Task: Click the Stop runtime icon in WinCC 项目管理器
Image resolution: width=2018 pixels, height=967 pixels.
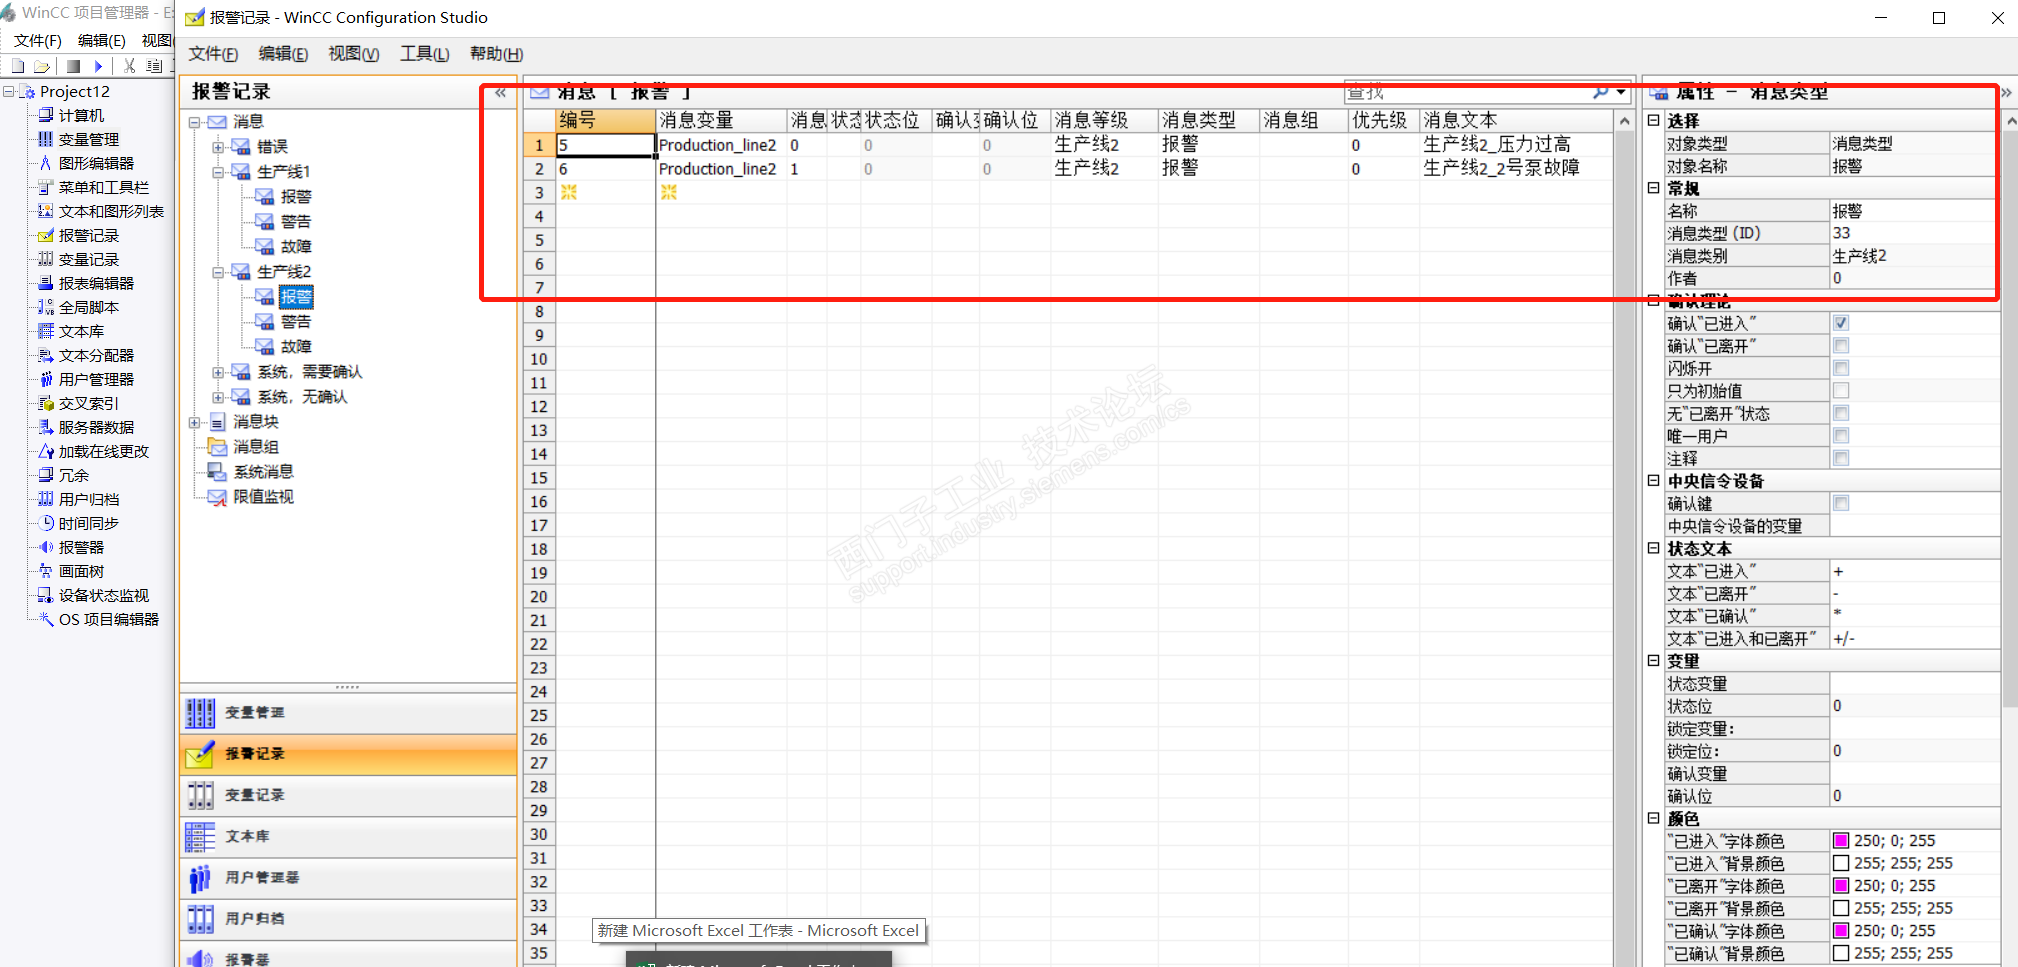Action: [x=73, y=66]
